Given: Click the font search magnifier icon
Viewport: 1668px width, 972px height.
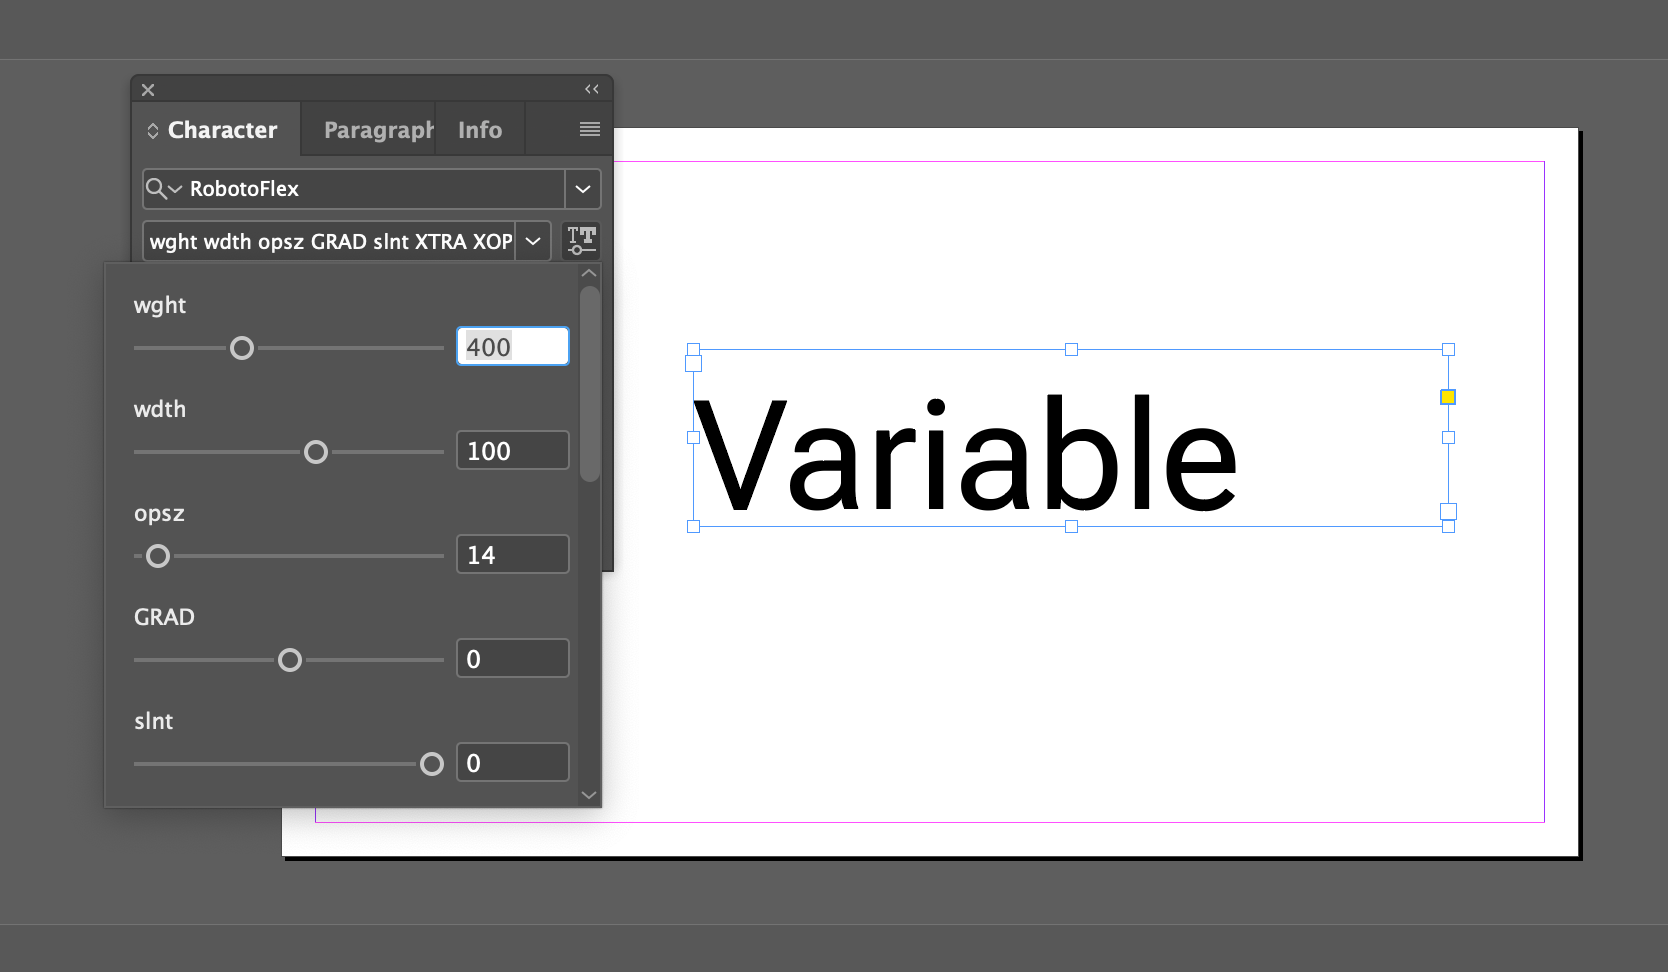Looking at the screenshot, I should coord(156,188).
